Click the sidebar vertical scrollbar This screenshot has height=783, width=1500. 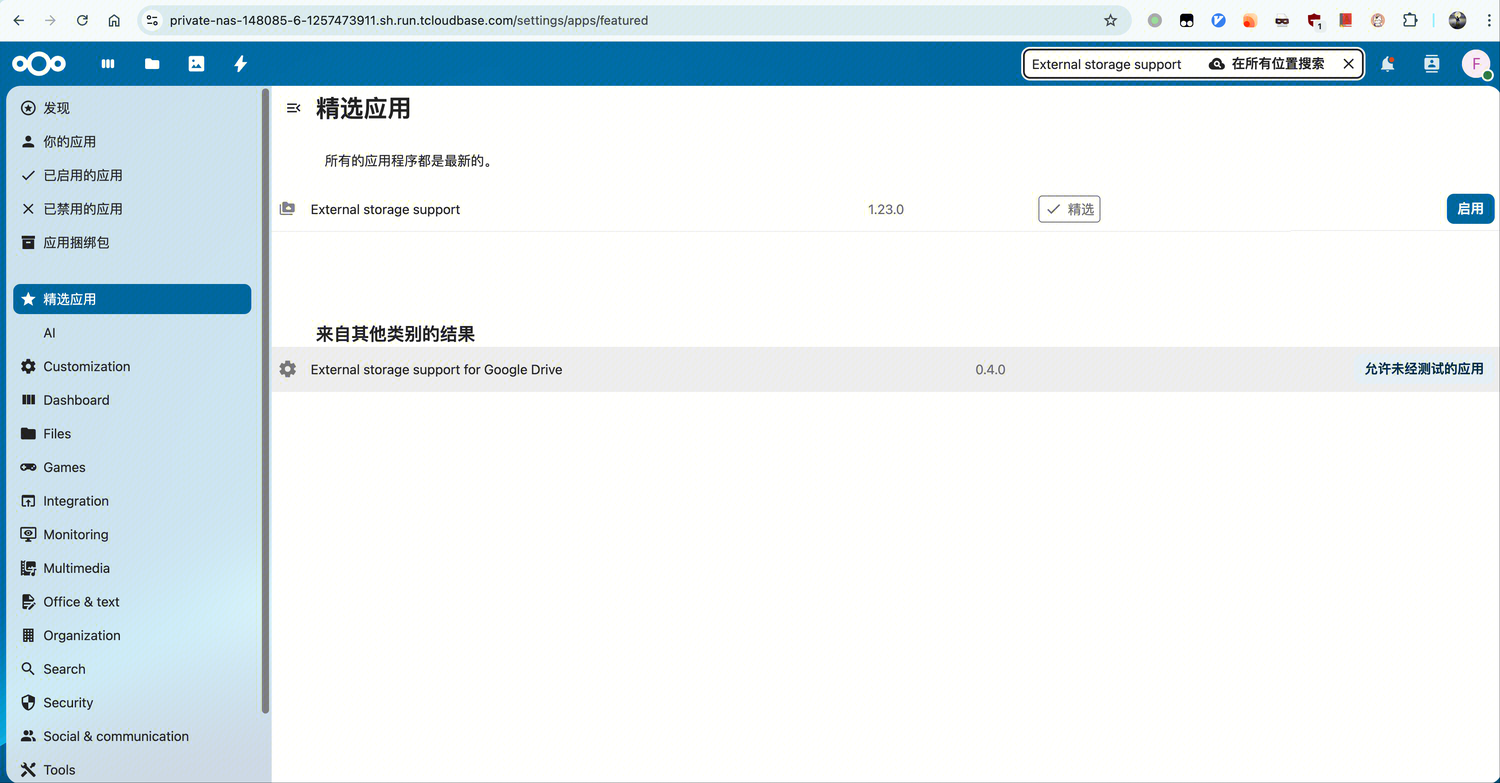click(265, 400)
